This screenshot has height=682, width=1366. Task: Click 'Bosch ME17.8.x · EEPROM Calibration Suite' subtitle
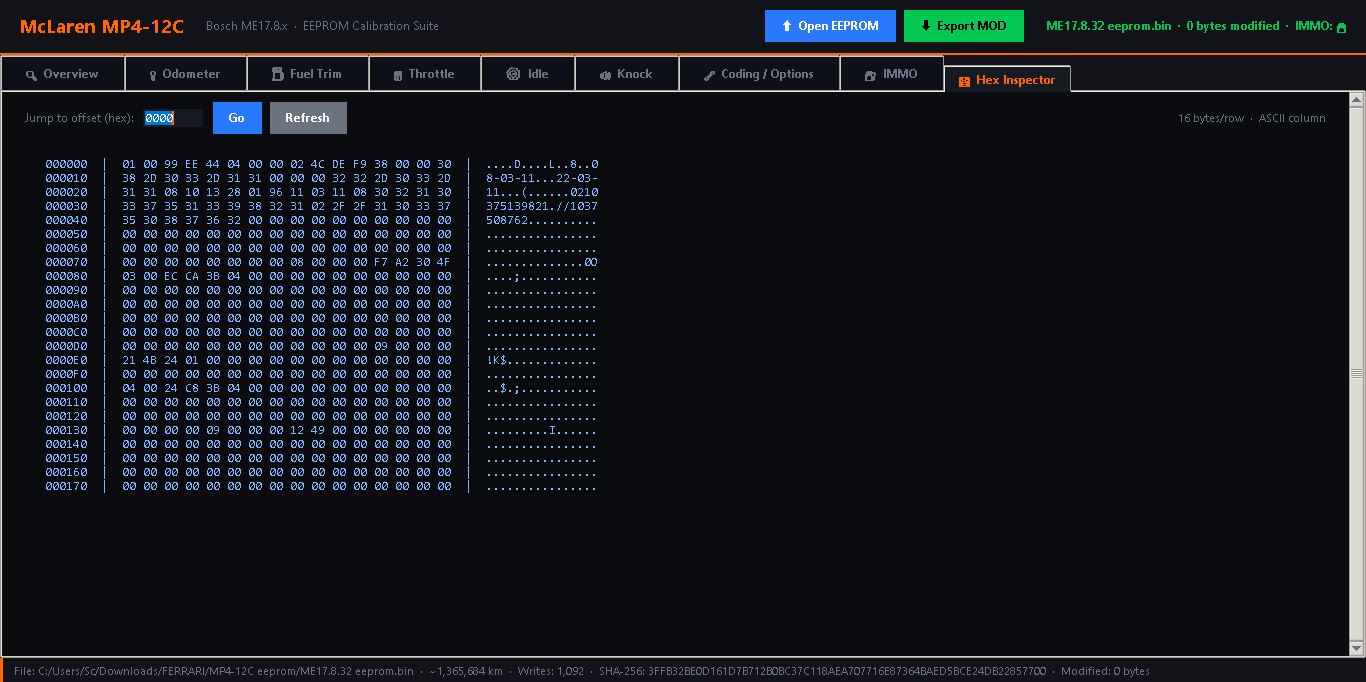[x=322, y=26]
